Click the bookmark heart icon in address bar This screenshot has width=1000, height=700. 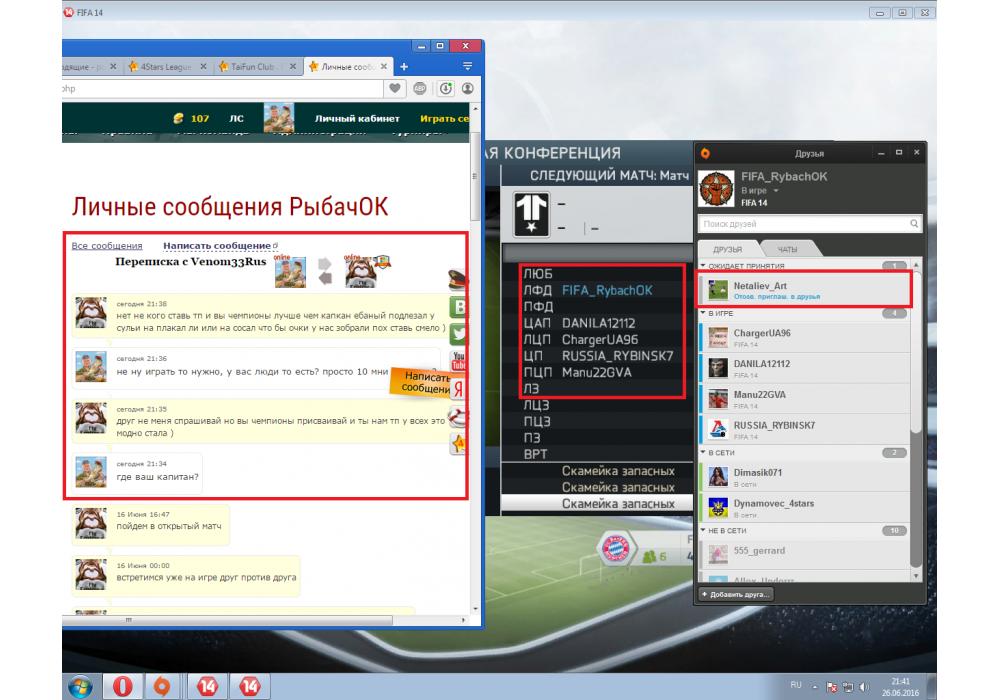click(395, 89)
